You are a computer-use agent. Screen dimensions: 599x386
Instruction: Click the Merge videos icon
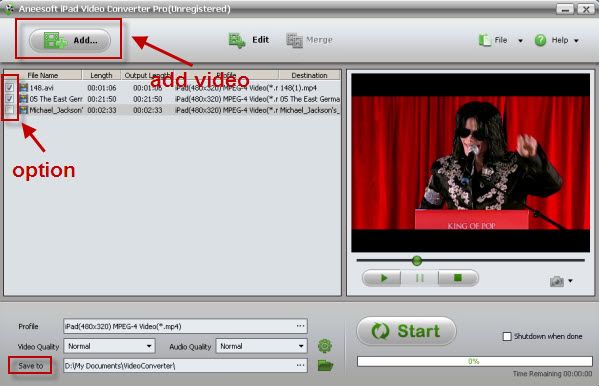[x=294, y=40]
